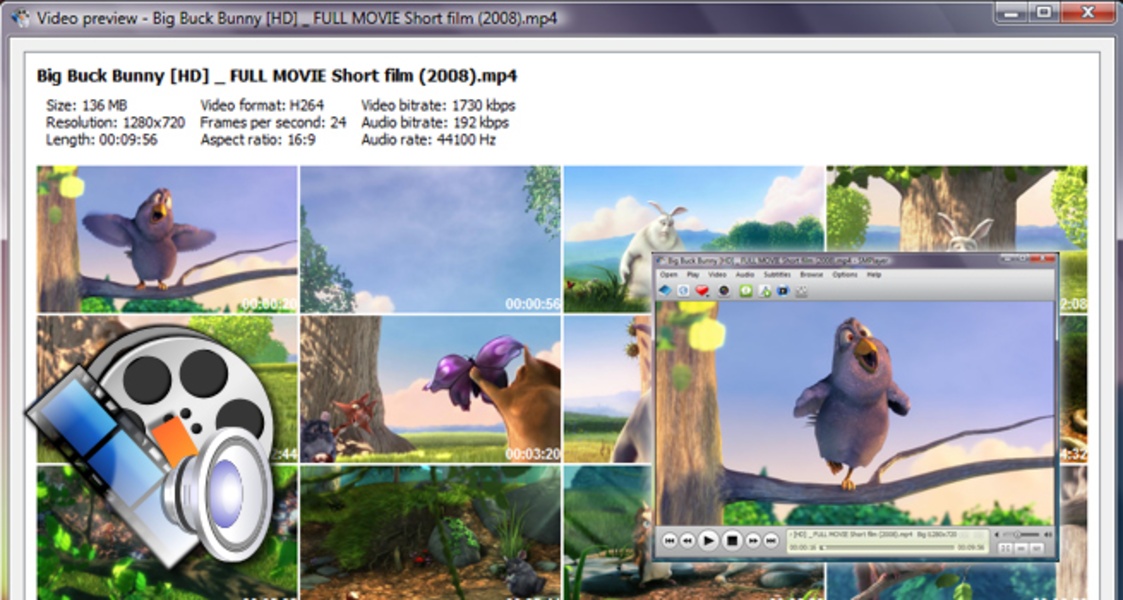The width and height of the screenshot is (1123, 600).
Task: Click the Screenshot camera lens icon in SMPlayer
Action: 724,291
